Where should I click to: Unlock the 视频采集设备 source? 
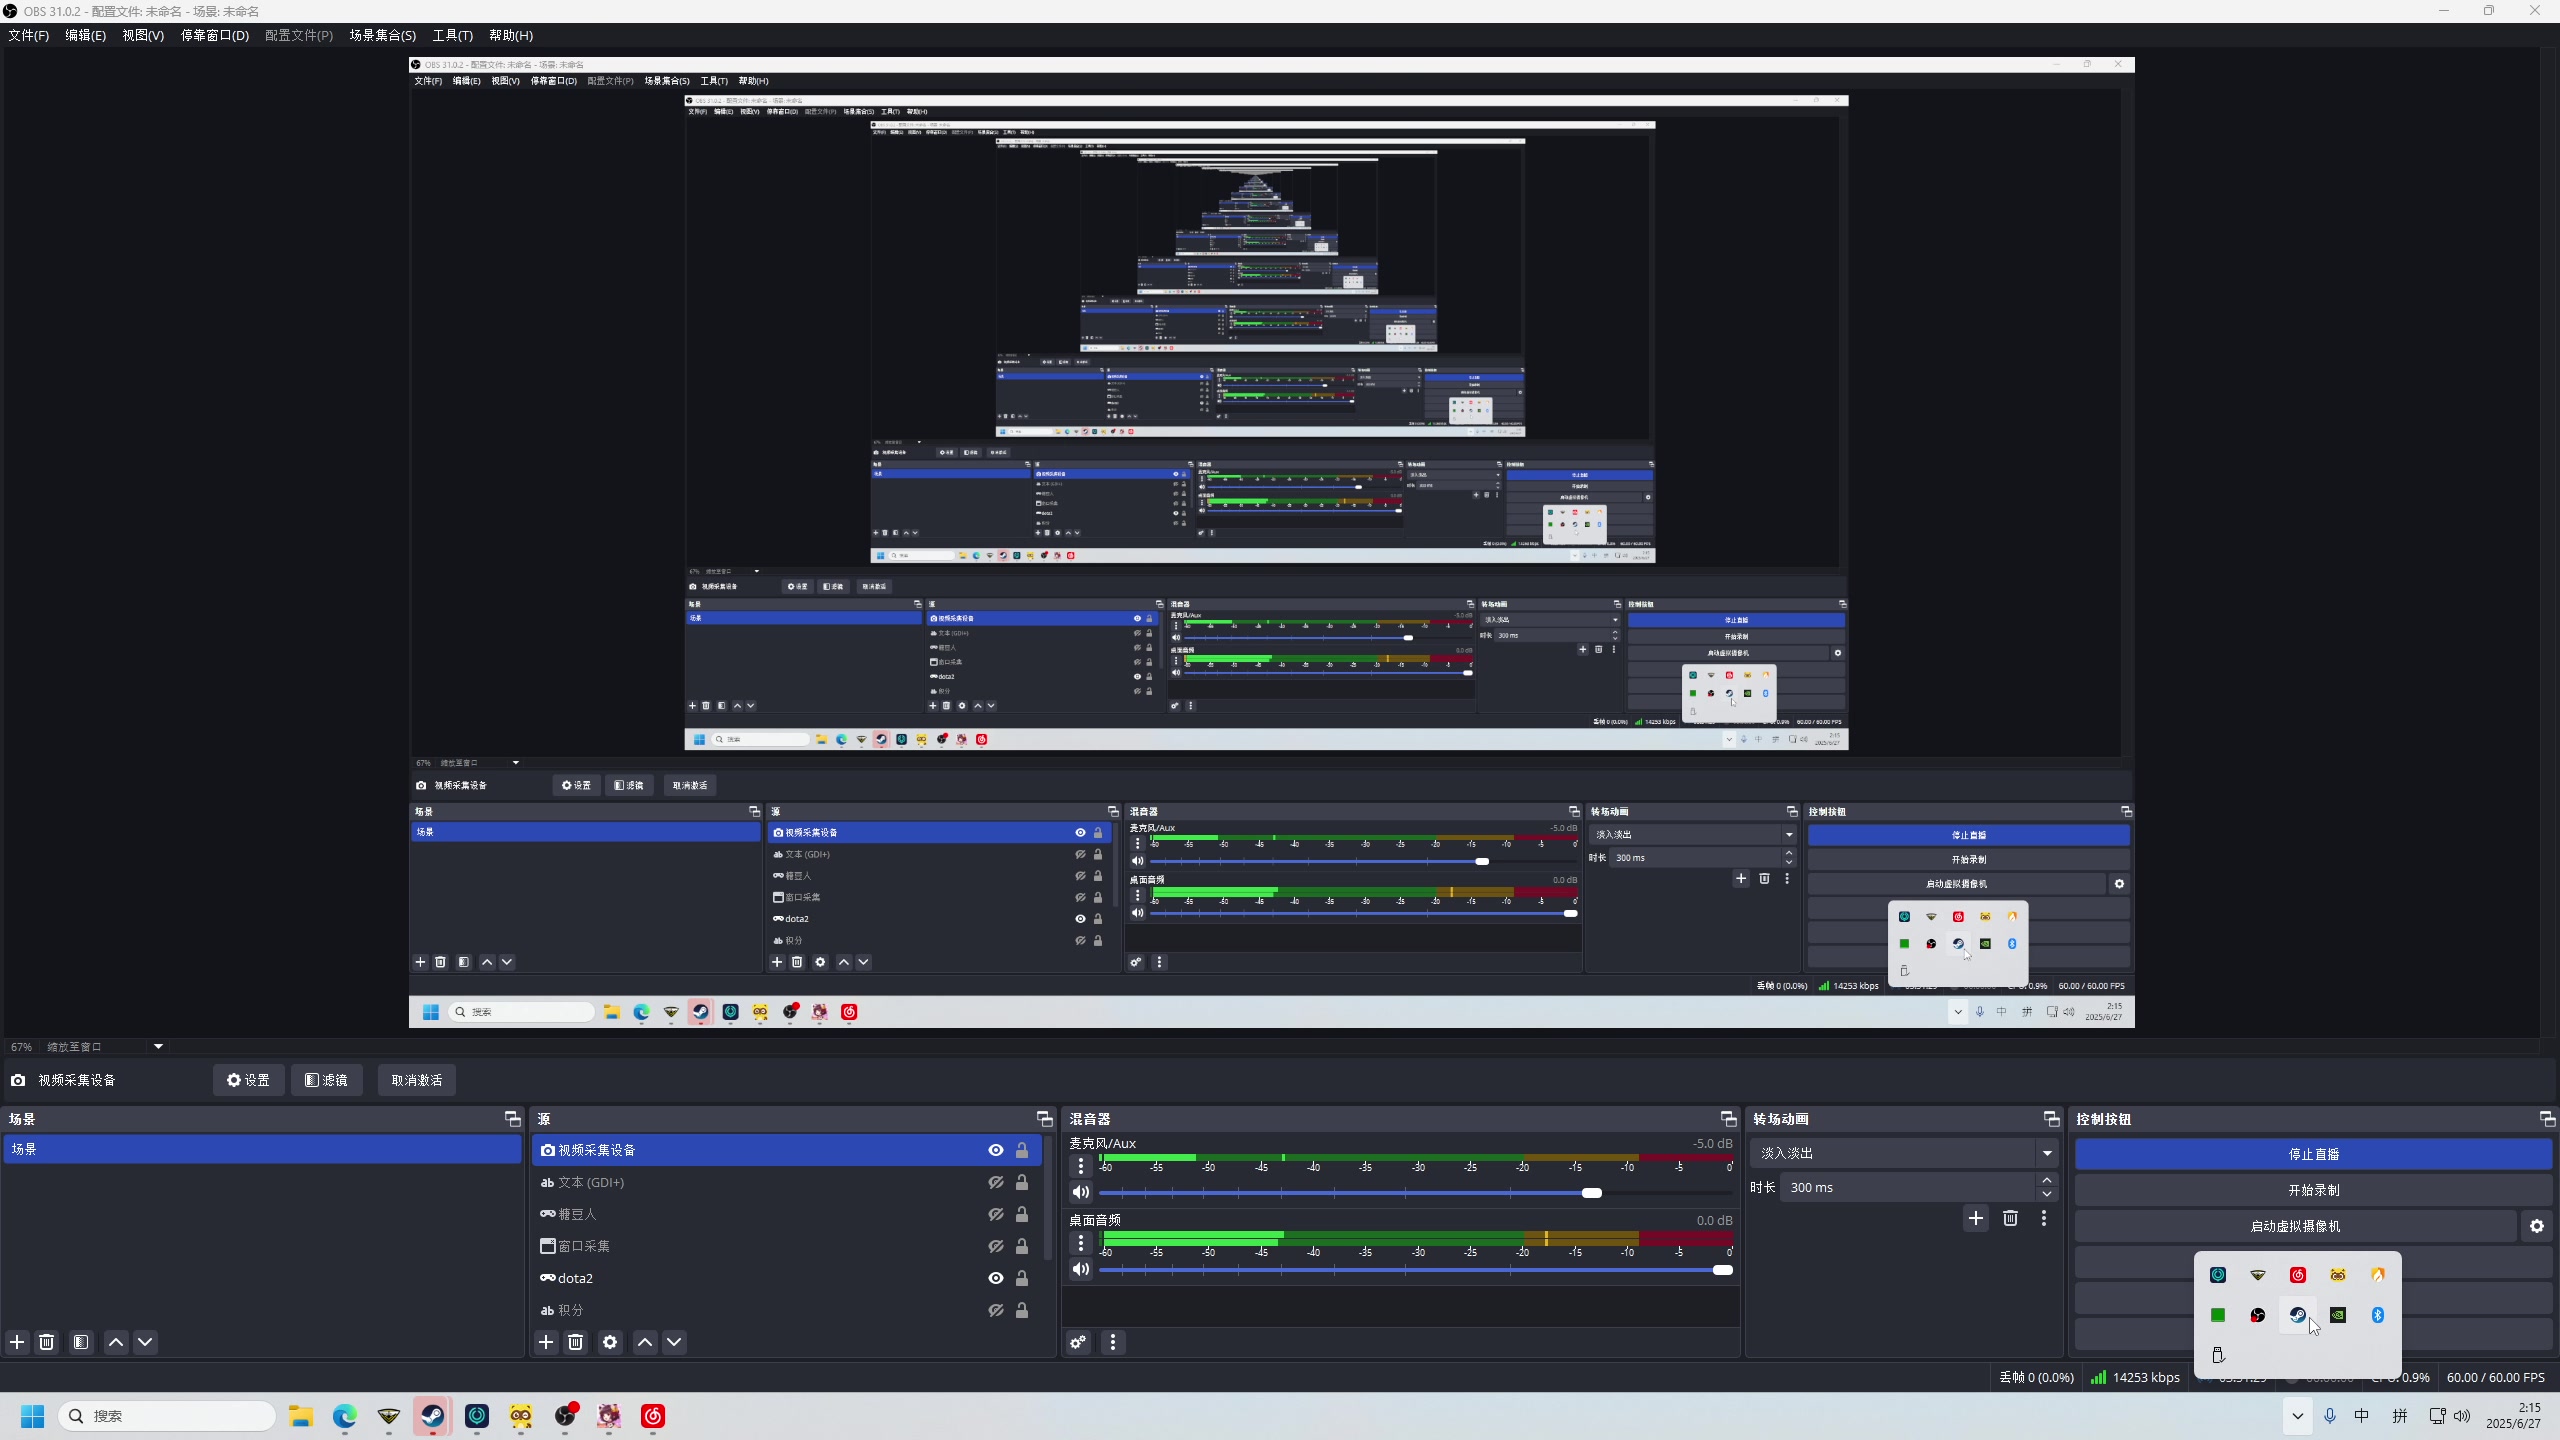[x=1022, y=1150]
